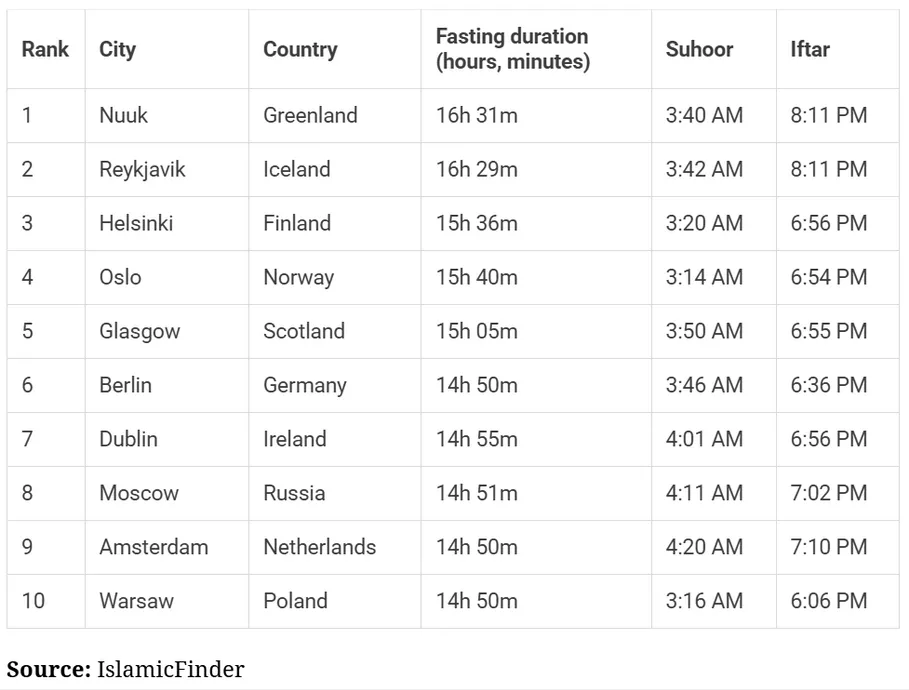The width and height of the screenshot is (909, 690).
Task: Click the Iftar column header
Action: pyautogui.click(x=810, y=49)
